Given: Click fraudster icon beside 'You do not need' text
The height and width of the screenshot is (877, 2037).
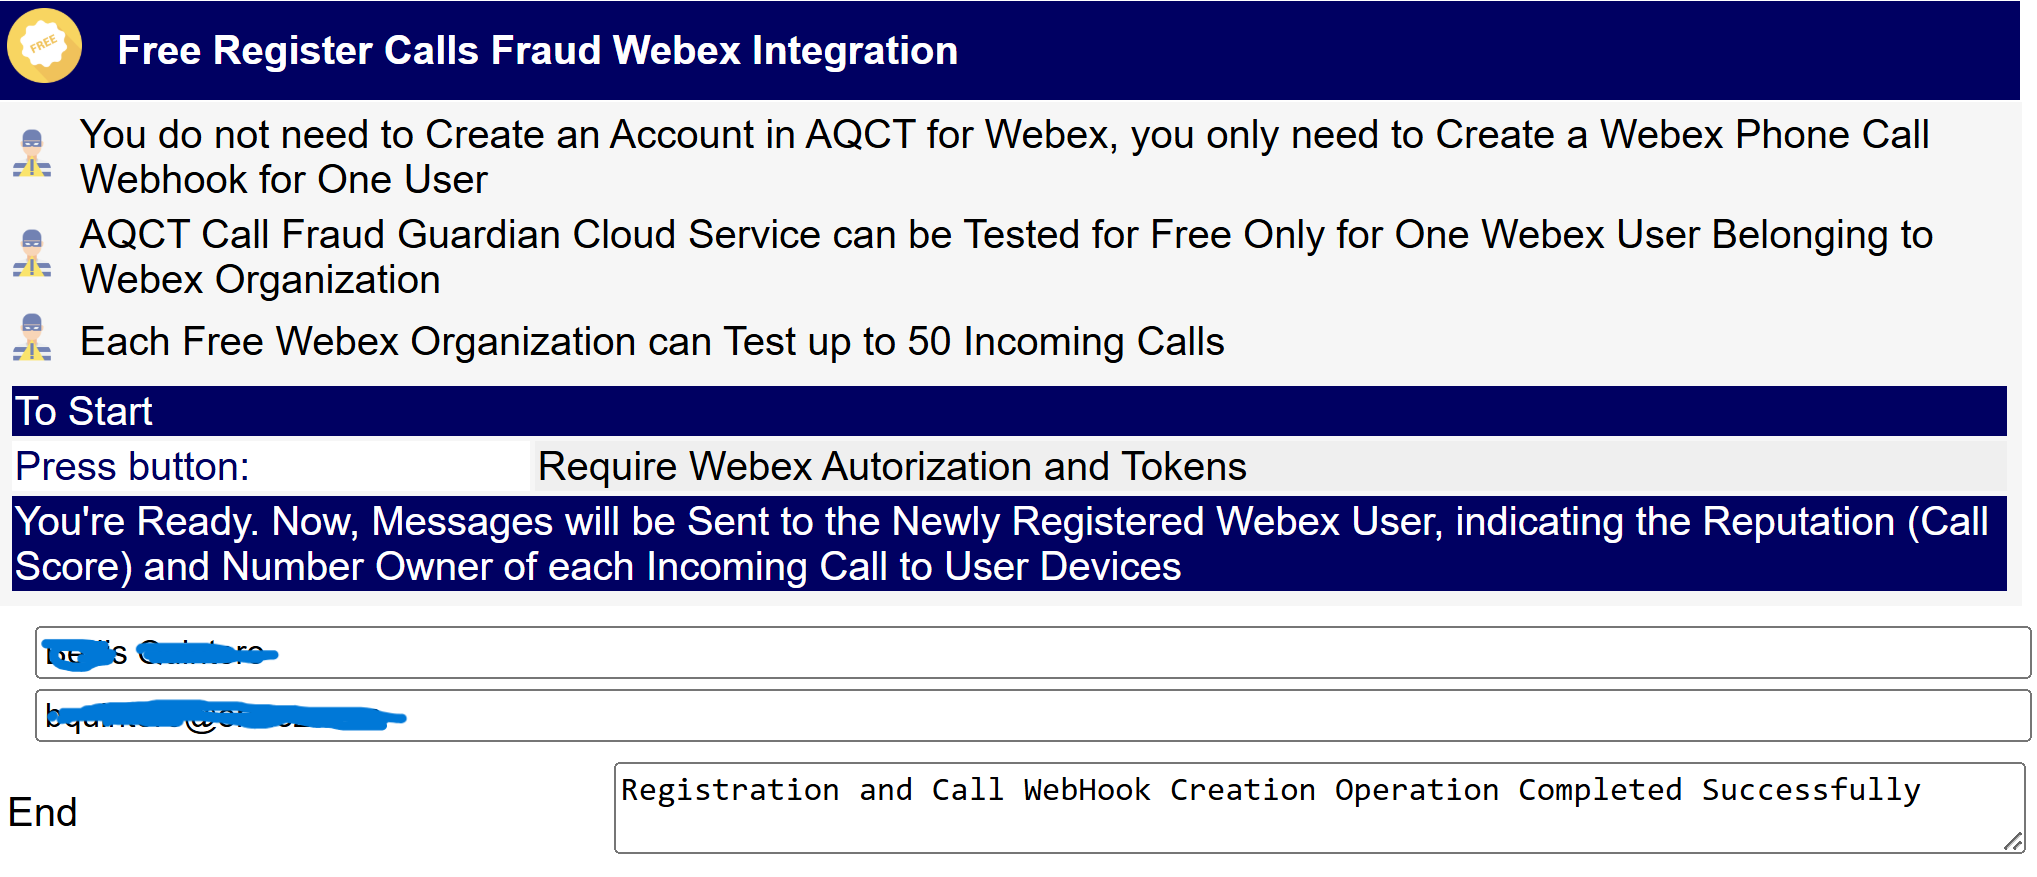Looking at the screenshot, I should [32, 154].
